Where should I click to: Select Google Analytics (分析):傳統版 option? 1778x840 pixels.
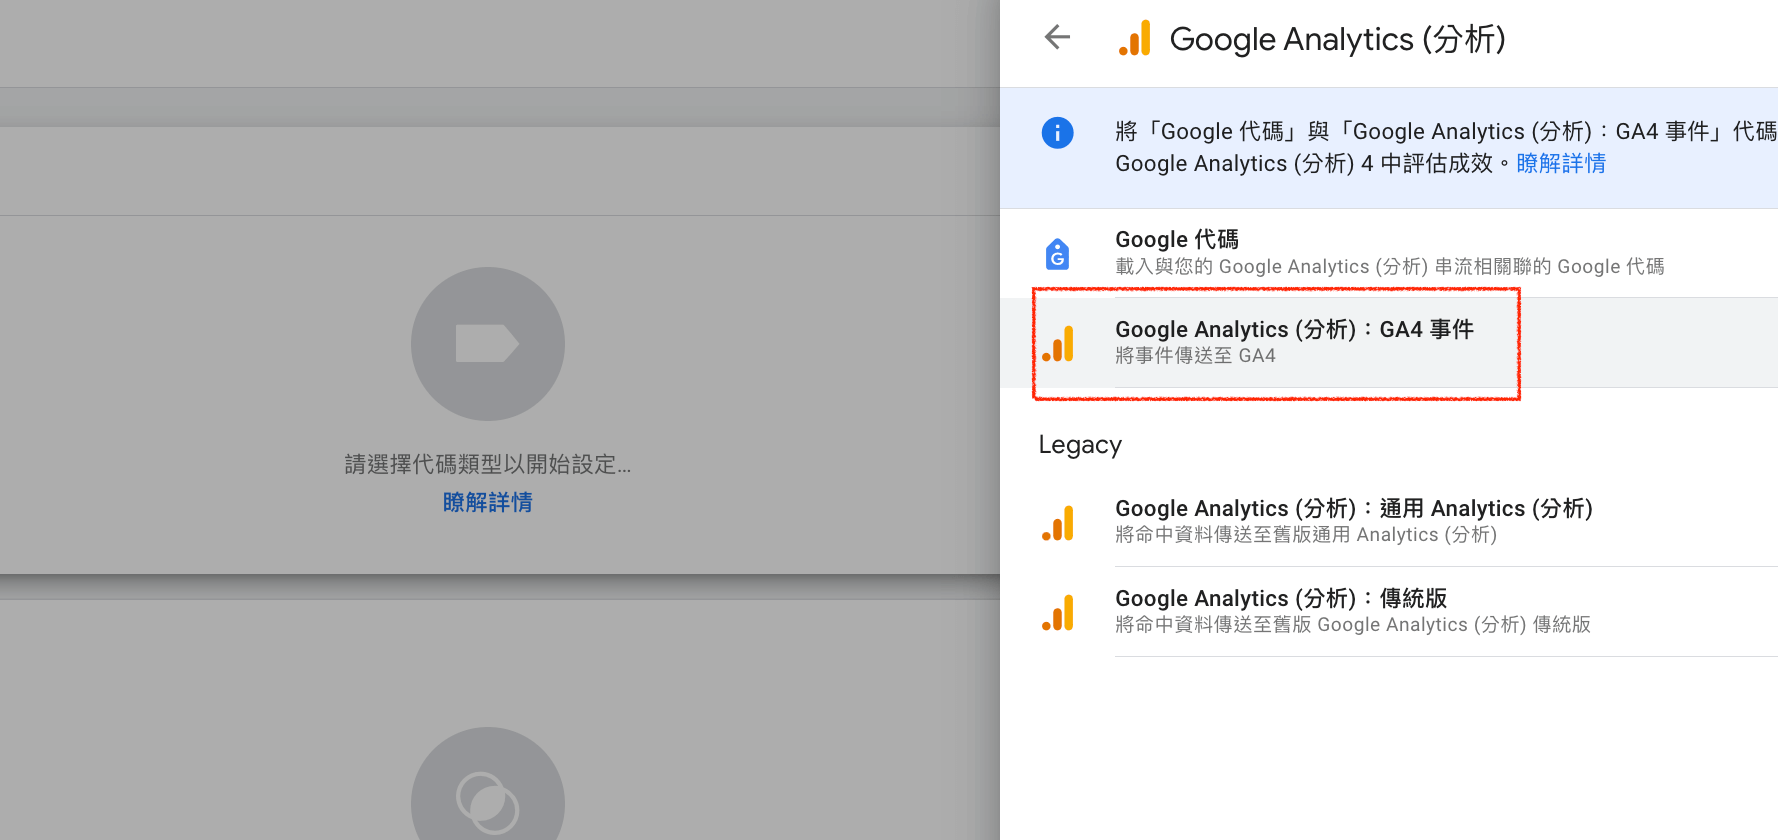[1389, 612]
